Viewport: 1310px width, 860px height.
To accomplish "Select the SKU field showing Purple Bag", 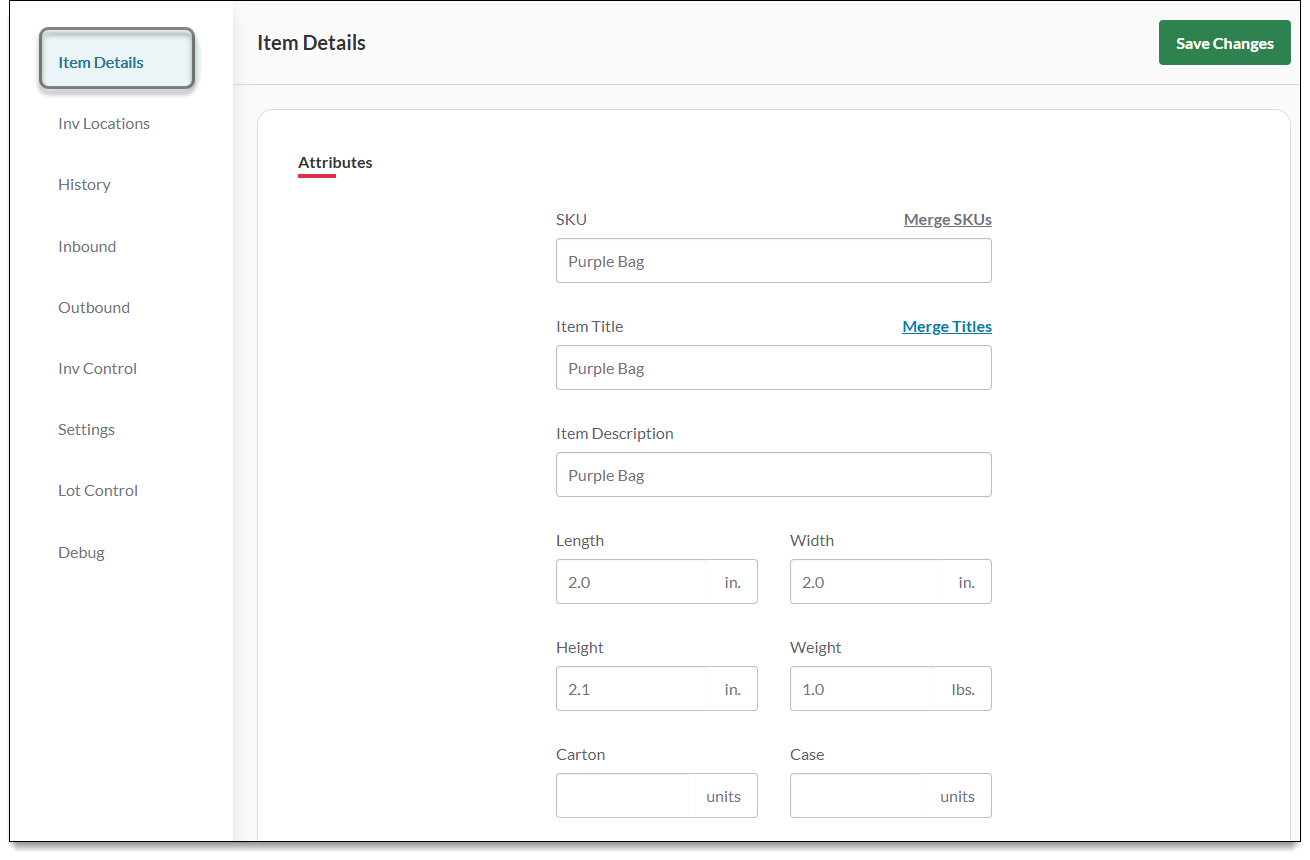I will click(773, 260).
